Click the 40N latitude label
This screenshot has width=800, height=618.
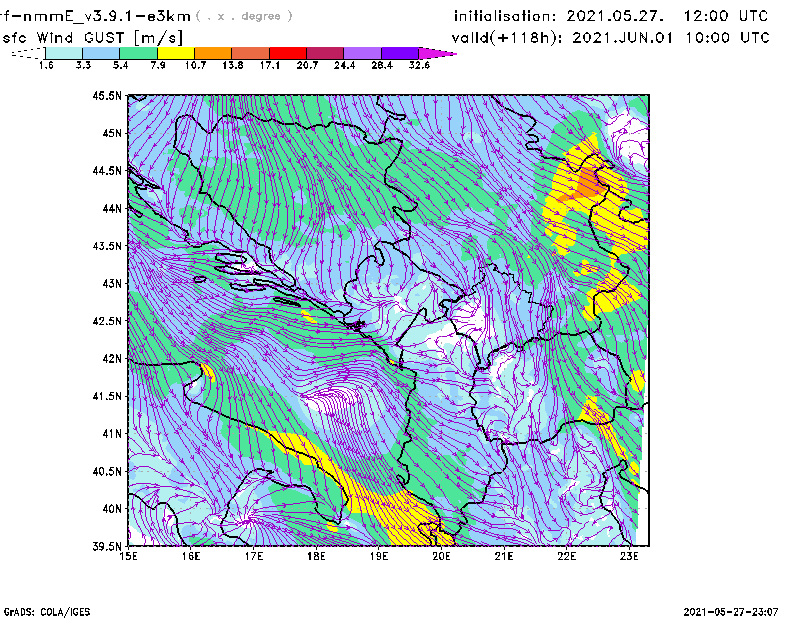(112, 509)
